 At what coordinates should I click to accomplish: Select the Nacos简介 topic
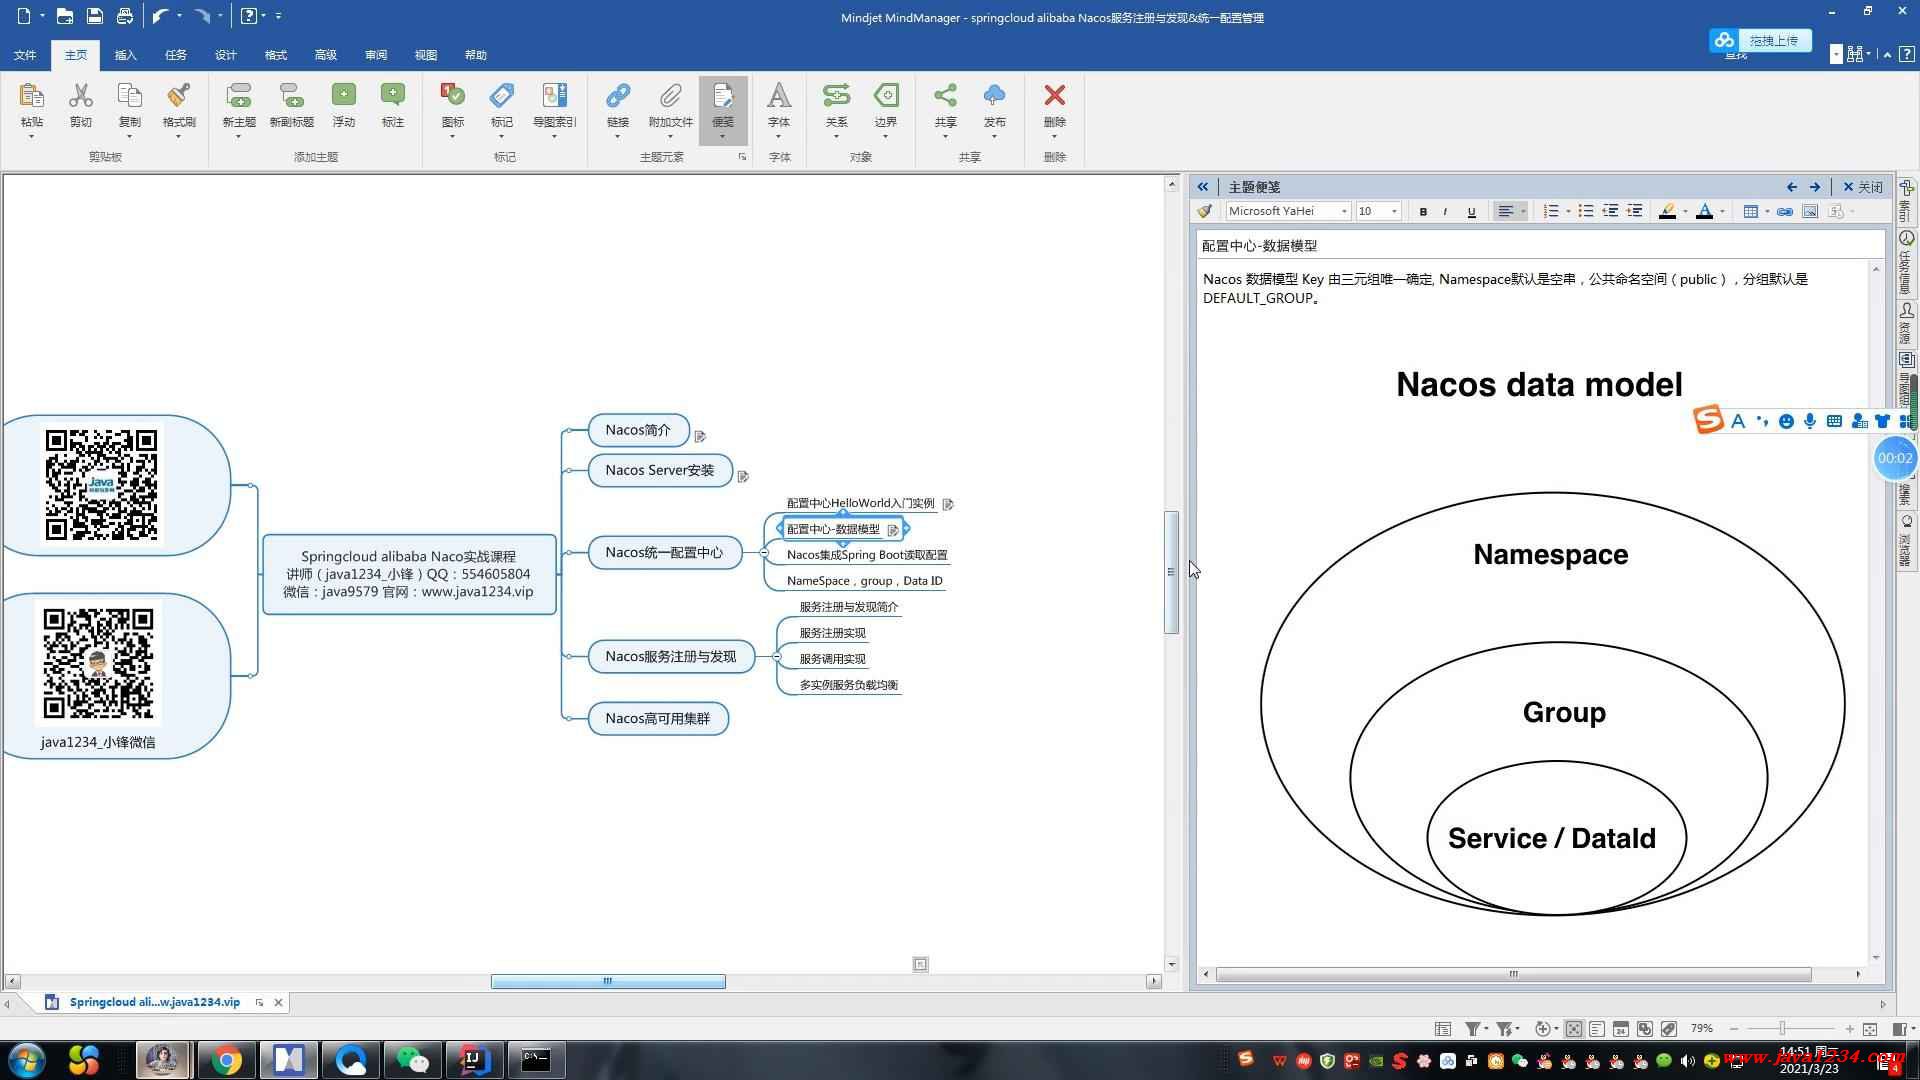point(639,431)
